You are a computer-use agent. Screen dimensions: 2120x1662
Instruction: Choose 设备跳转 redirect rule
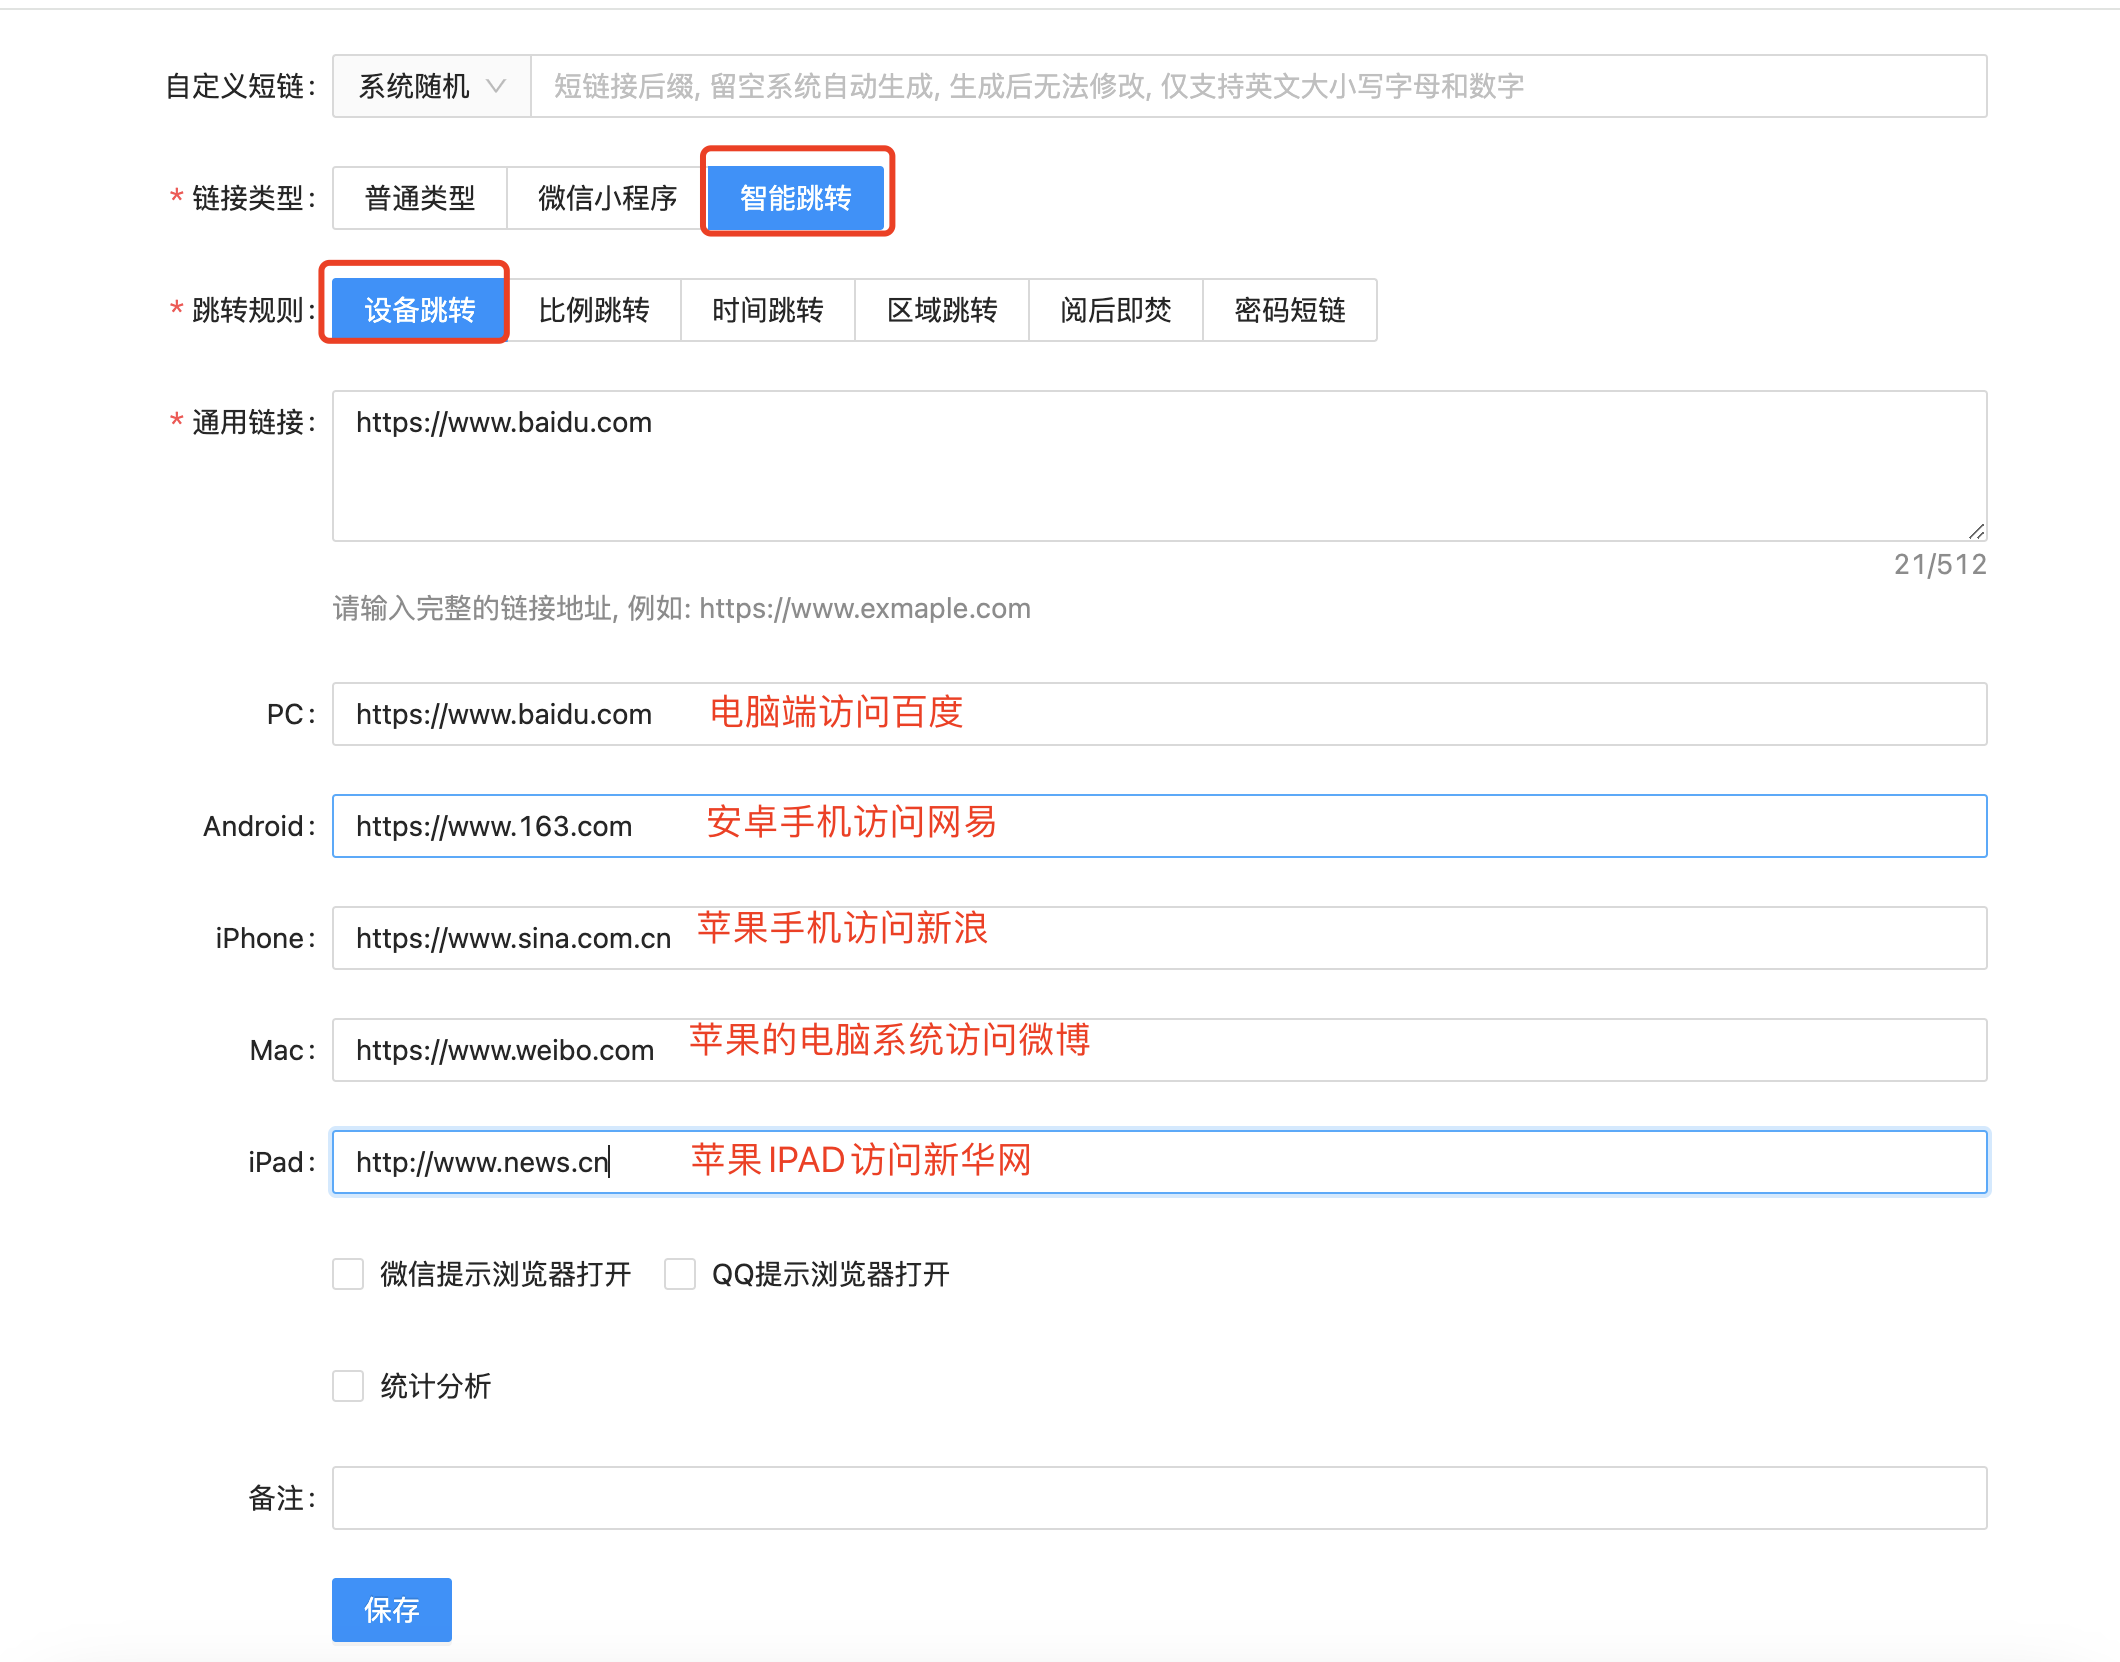pos(419,311)
